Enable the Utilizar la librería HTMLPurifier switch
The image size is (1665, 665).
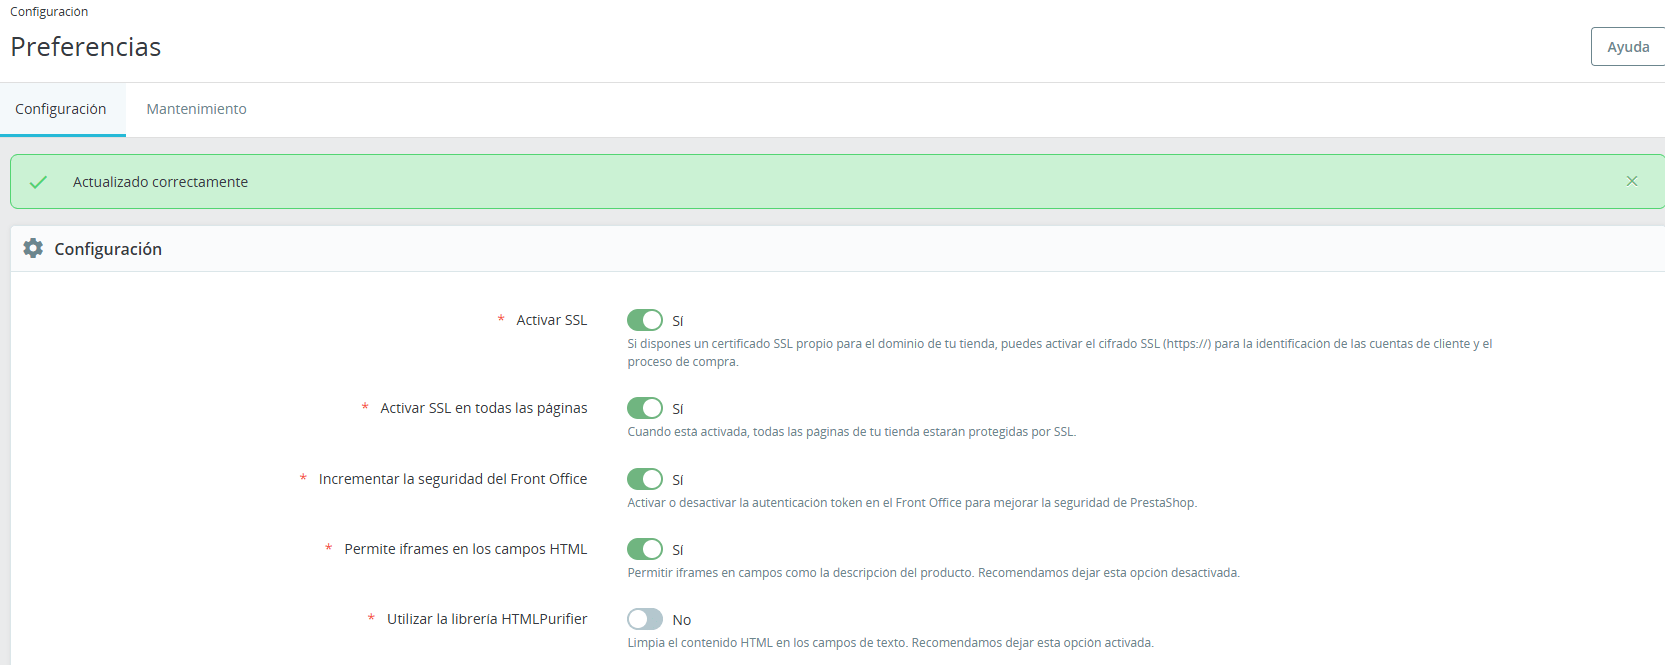(645, 619)
